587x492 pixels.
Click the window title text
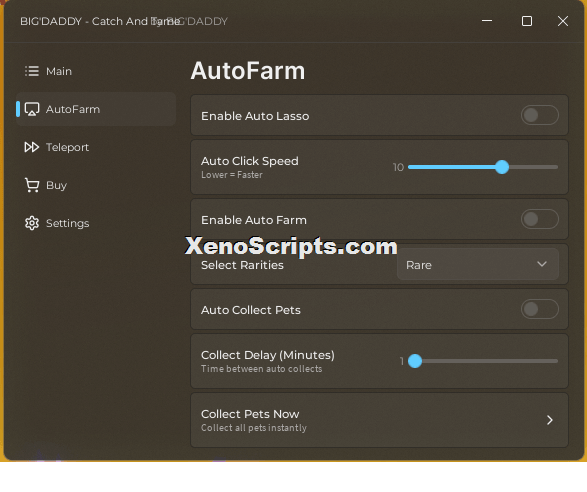click(x=100, y=21)
